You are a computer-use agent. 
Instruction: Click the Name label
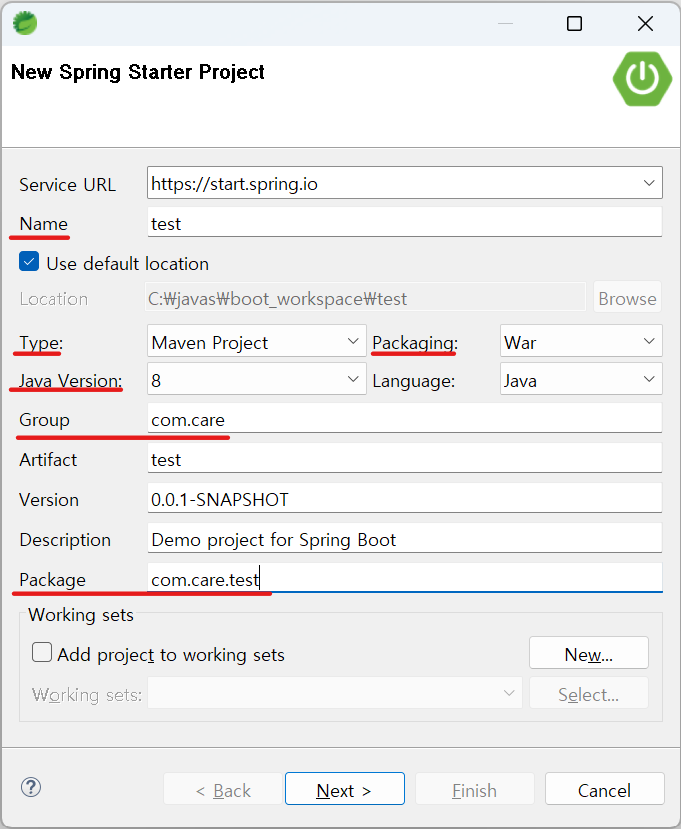tap(43, 224)
